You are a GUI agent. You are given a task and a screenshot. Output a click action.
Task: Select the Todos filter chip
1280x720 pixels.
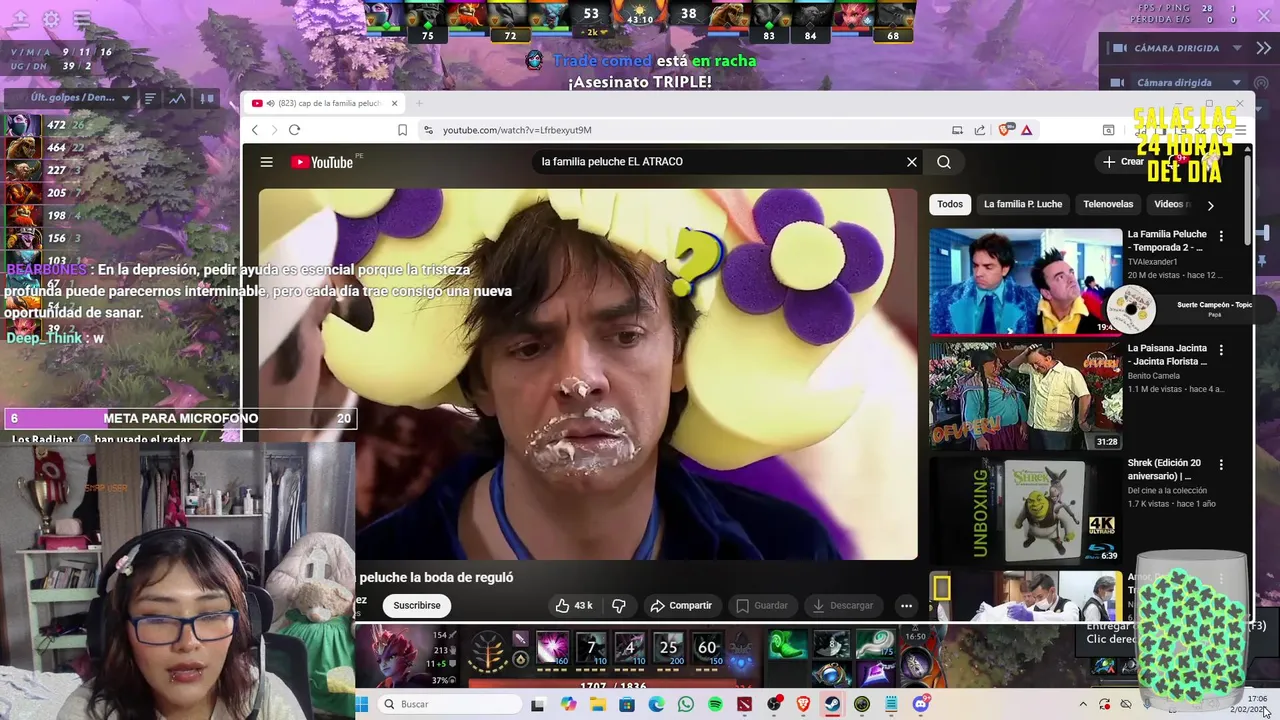pyautogui.click(x=950, y=204)
